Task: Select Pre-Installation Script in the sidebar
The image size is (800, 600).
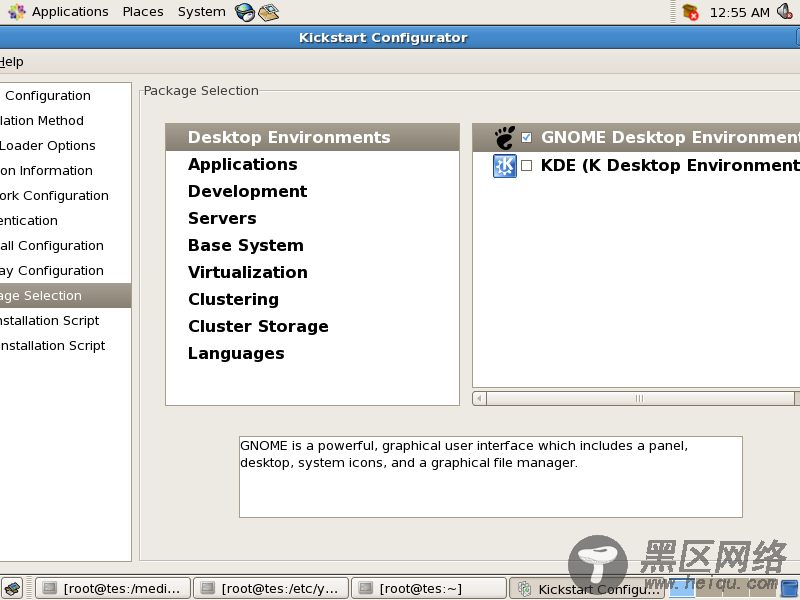Action: (65, 320)
